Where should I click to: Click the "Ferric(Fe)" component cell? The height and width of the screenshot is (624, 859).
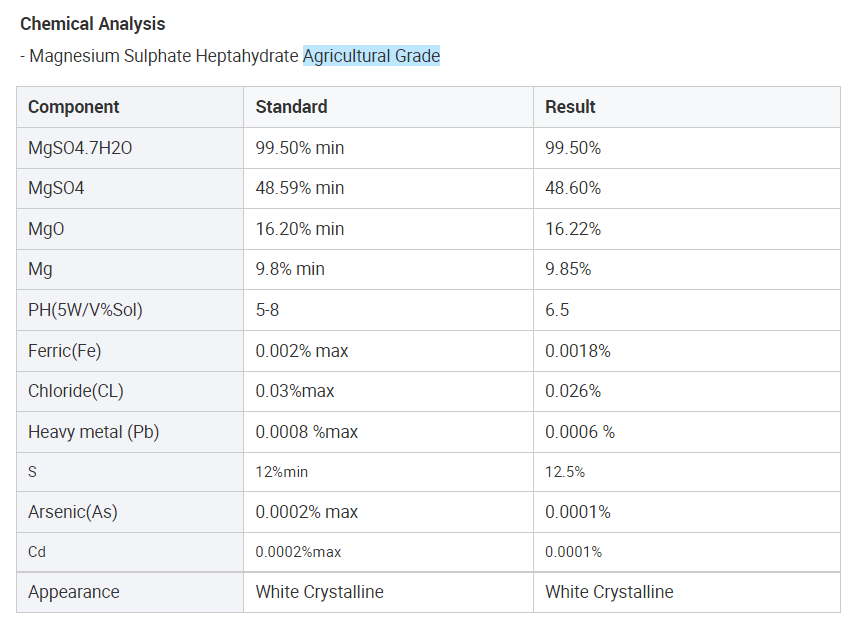coord(64,351)
